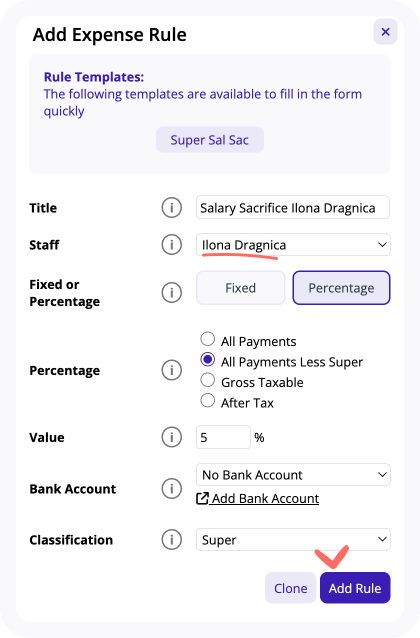The height and width of the screenshot is (638, 420).
Task: Expand the No Bank Account dropdown
Action: coord(293,474)
